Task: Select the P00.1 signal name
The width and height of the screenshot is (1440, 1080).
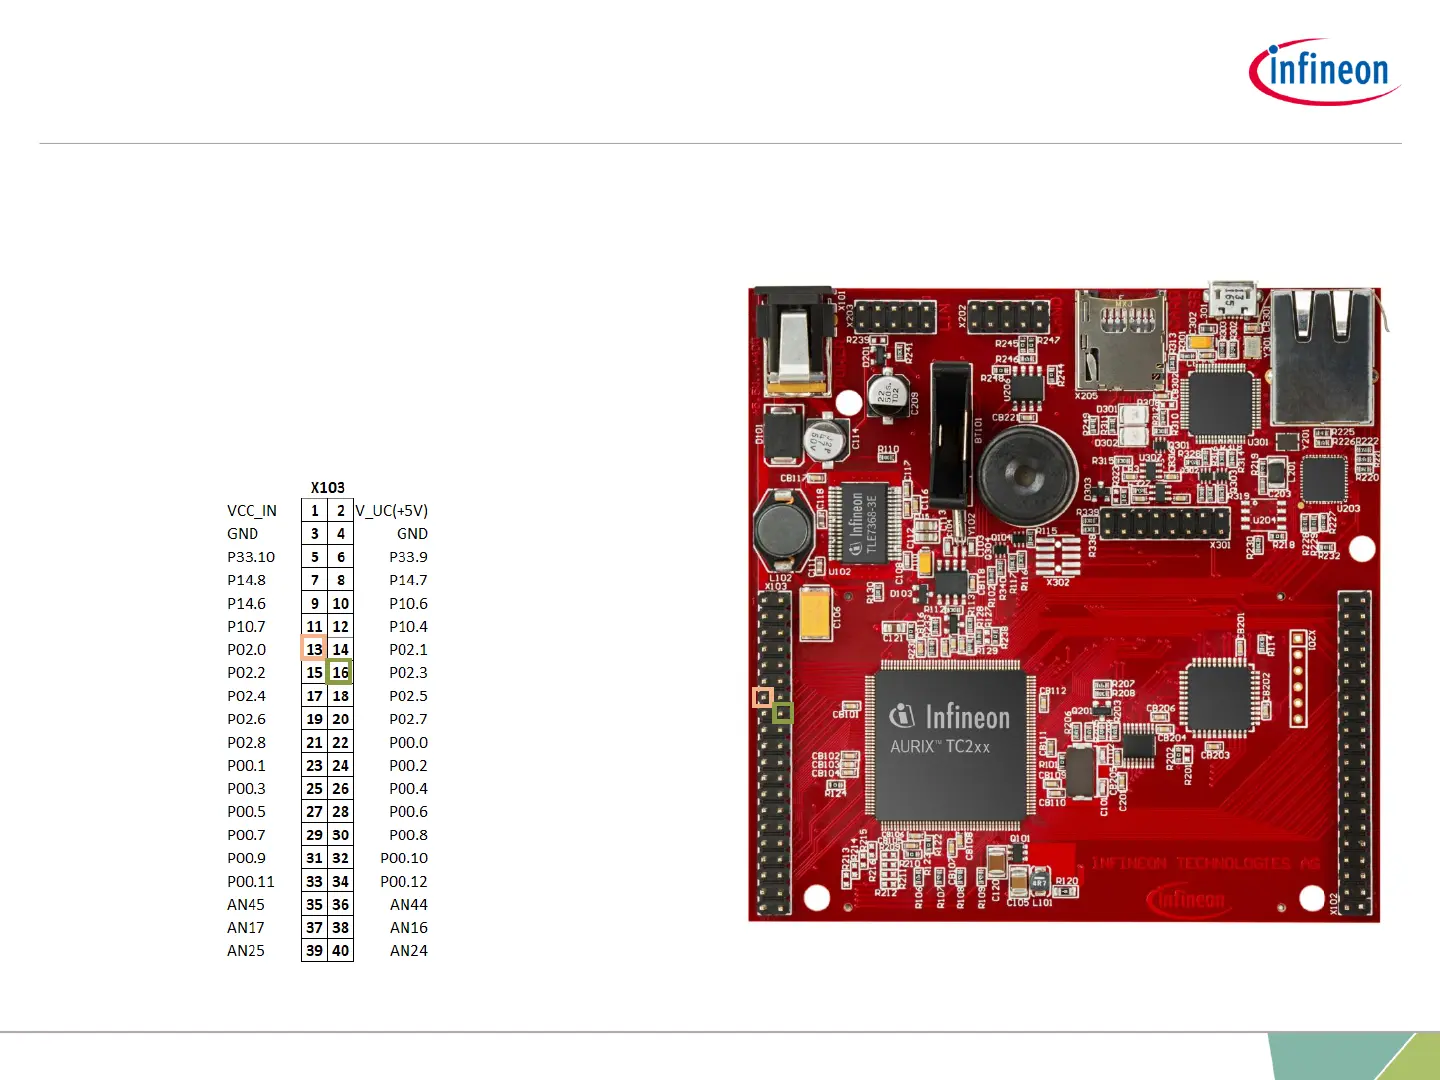Action: tap(246, 765)
